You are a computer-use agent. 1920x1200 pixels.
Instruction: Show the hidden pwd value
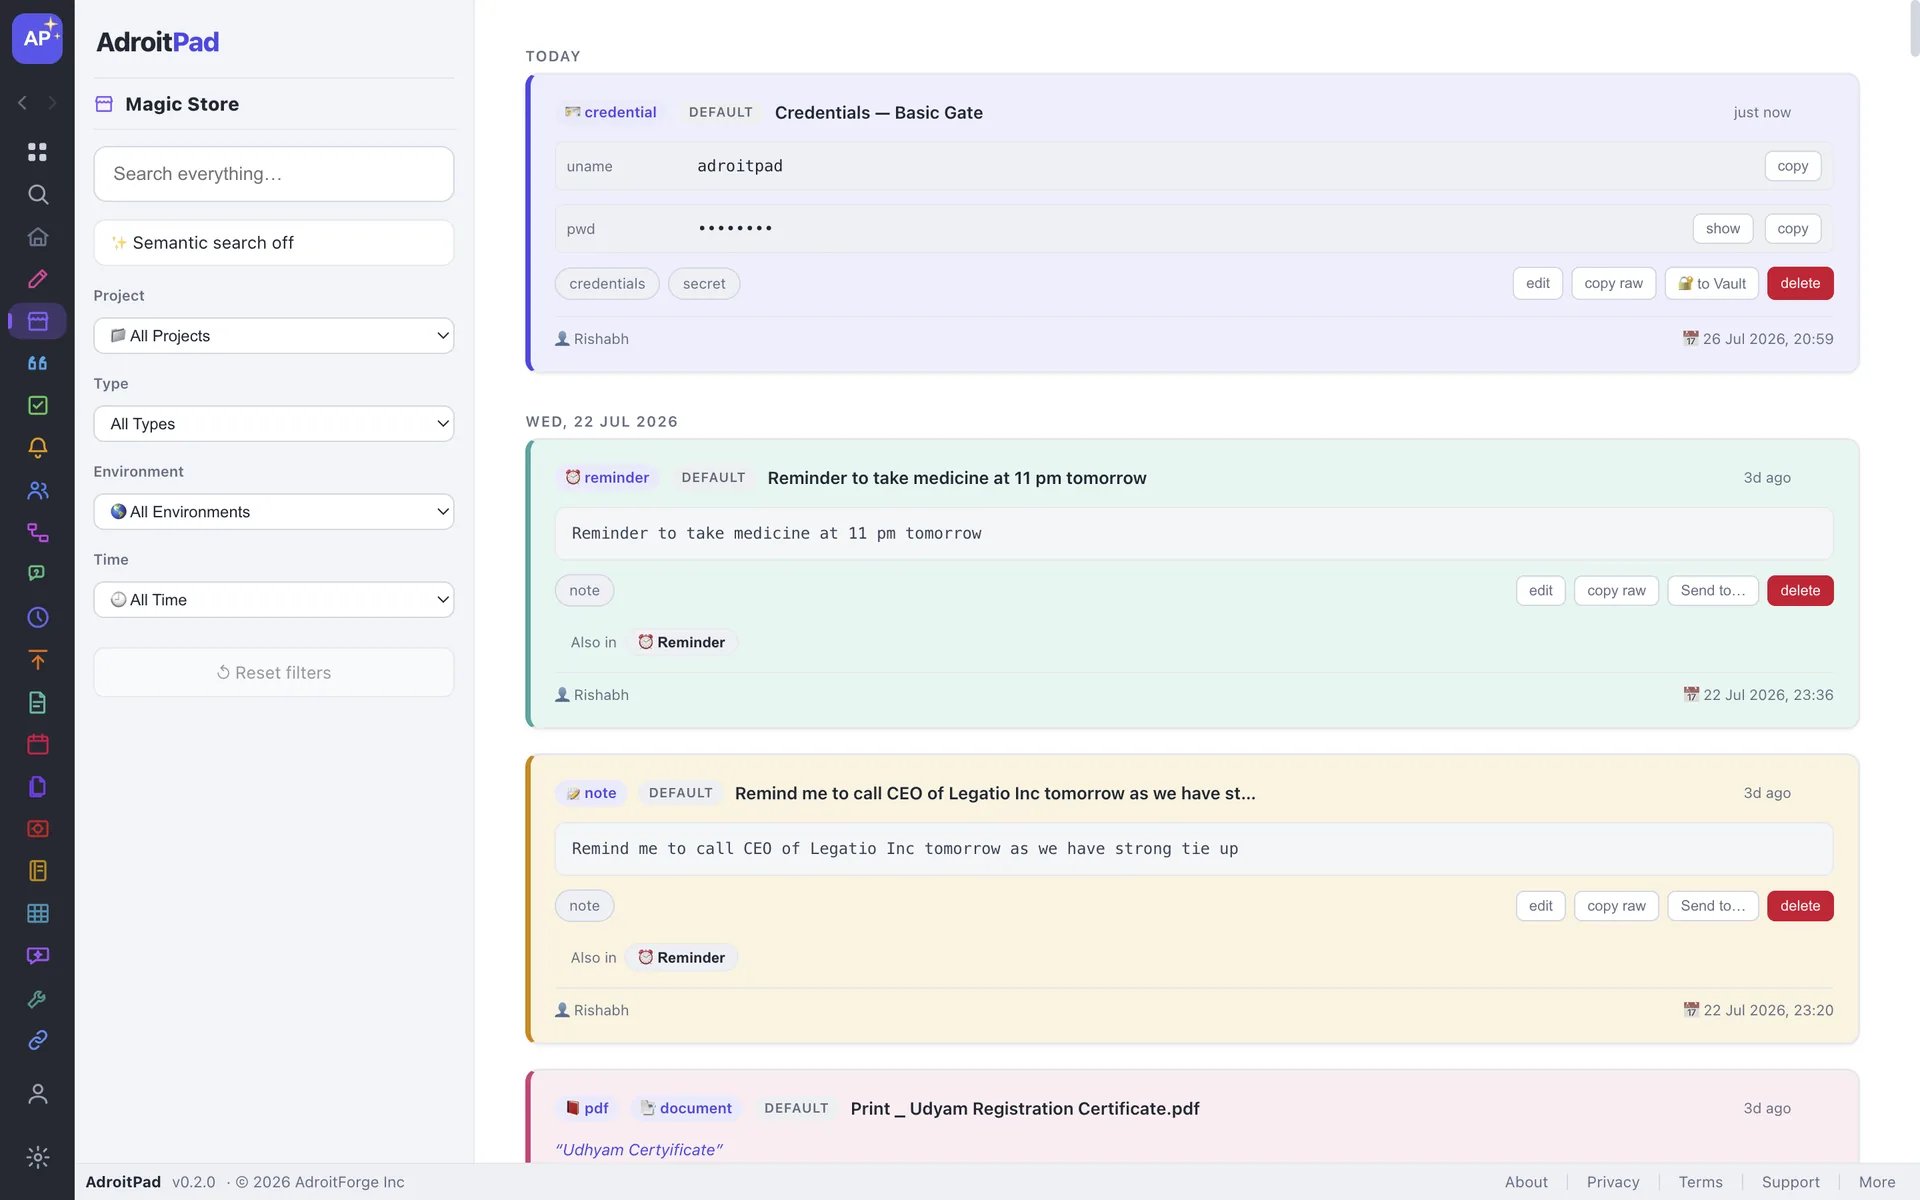[x=1722, y=228]
